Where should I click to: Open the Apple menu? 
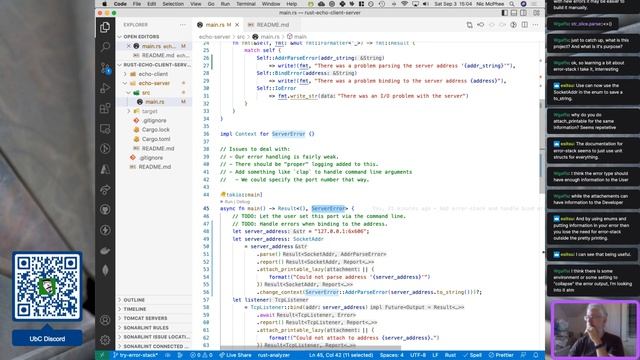[104, 4]
